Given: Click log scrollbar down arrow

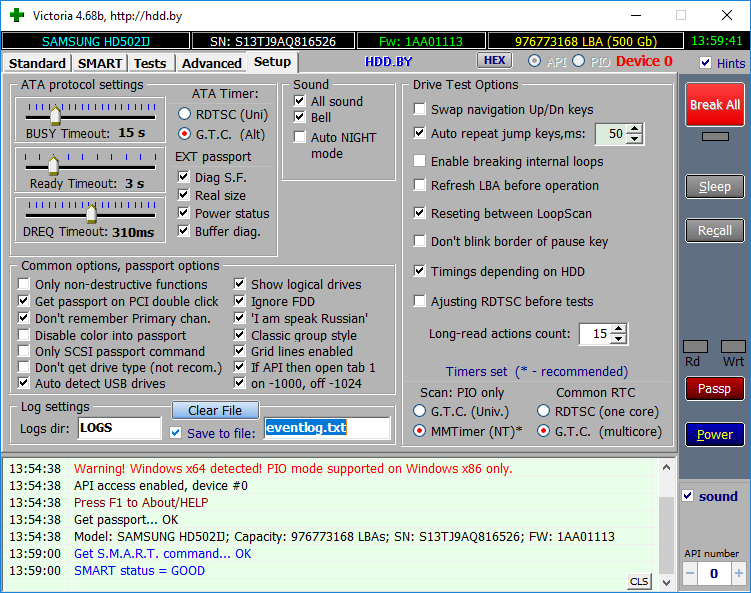Looking at the screenshot, I should tap(666, 582).
